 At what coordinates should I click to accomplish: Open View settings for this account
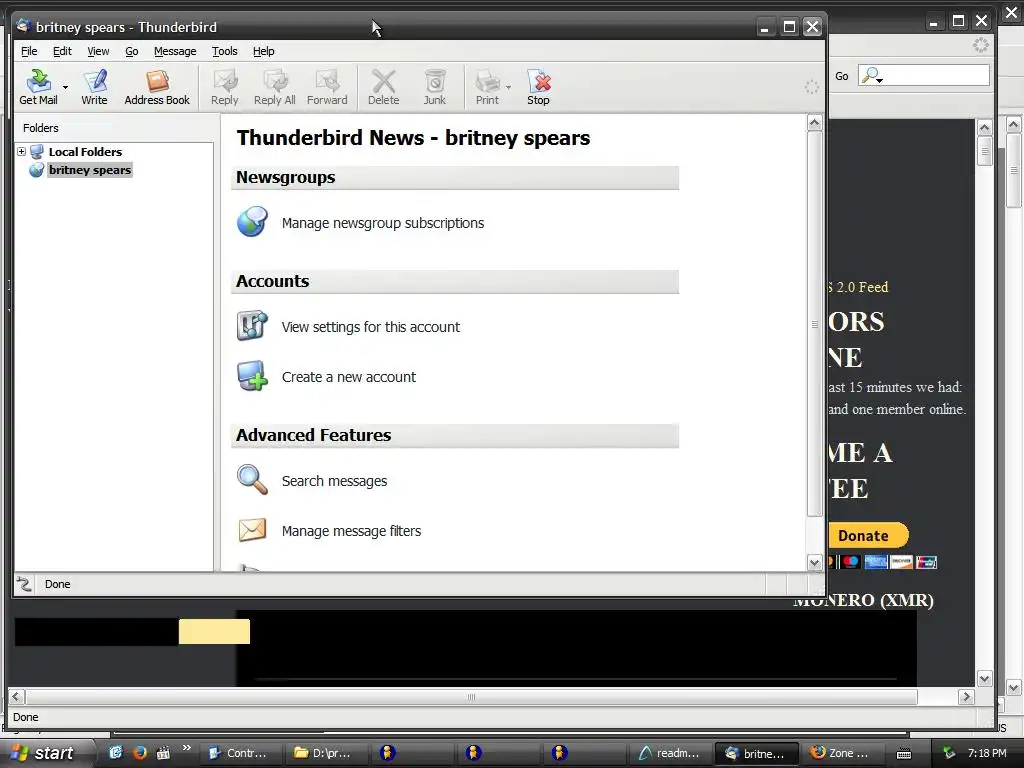click(370, 327)
